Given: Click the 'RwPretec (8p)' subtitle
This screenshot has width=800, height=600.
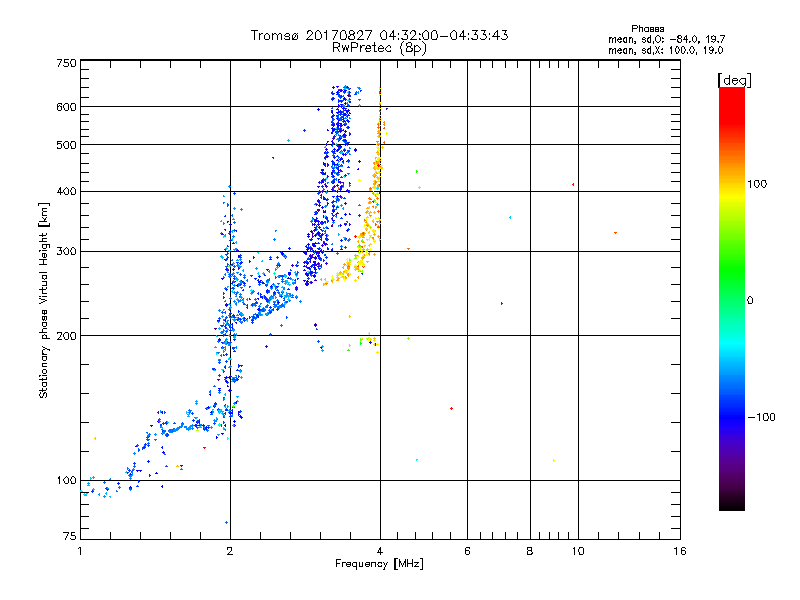Looking at the screenshot, I should (379, 48).
